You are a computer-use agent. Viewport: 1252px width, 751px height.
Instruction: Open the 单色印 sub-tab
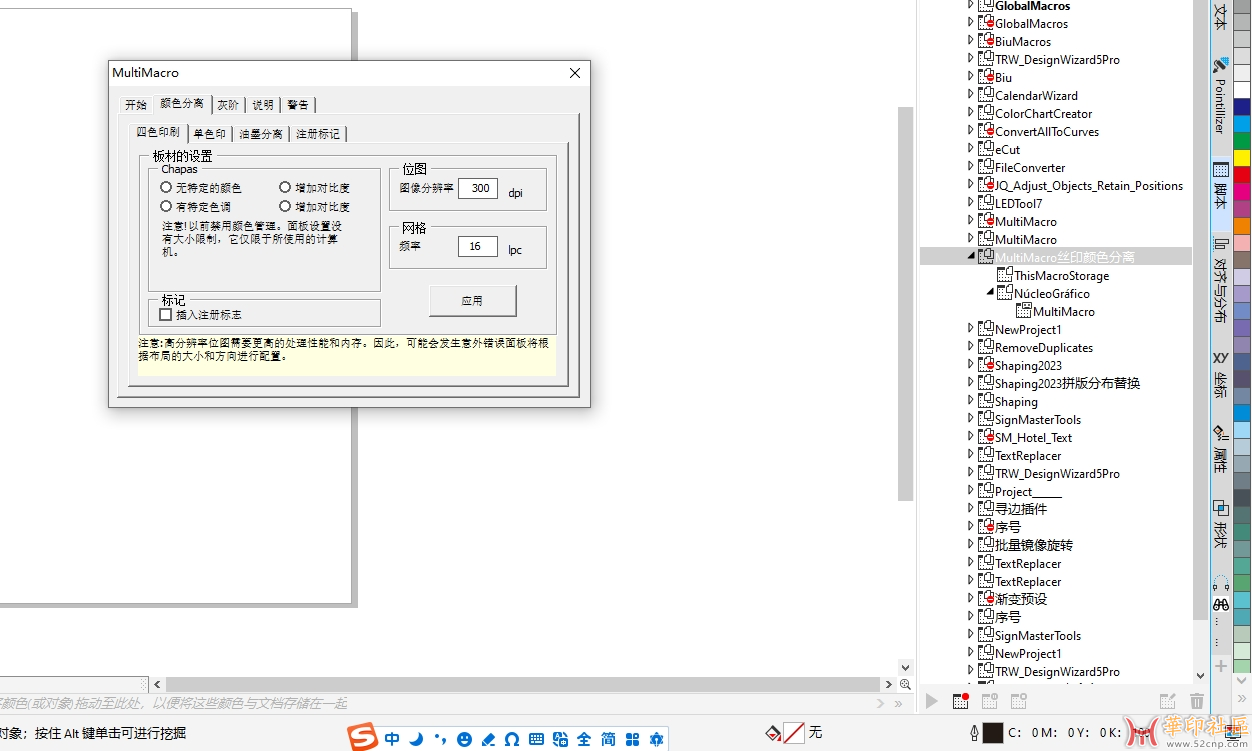click(x=209, y=134)
